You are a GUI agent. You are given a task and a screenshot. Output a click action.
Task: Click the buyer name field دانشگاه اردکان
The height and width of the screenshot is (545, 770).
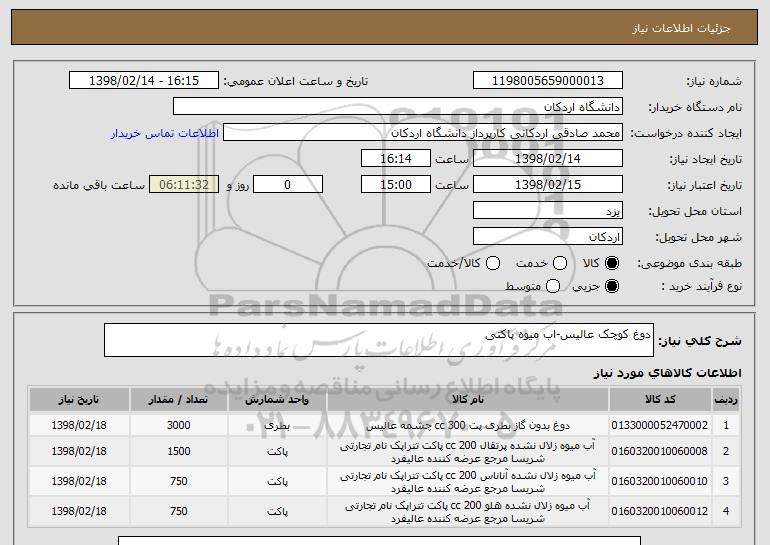click(x=398, y=107)
